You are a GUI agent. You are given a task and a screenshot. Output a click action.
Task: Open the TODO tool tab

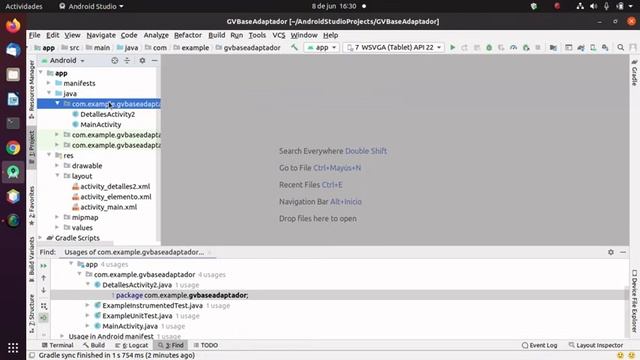coord(205,345)
